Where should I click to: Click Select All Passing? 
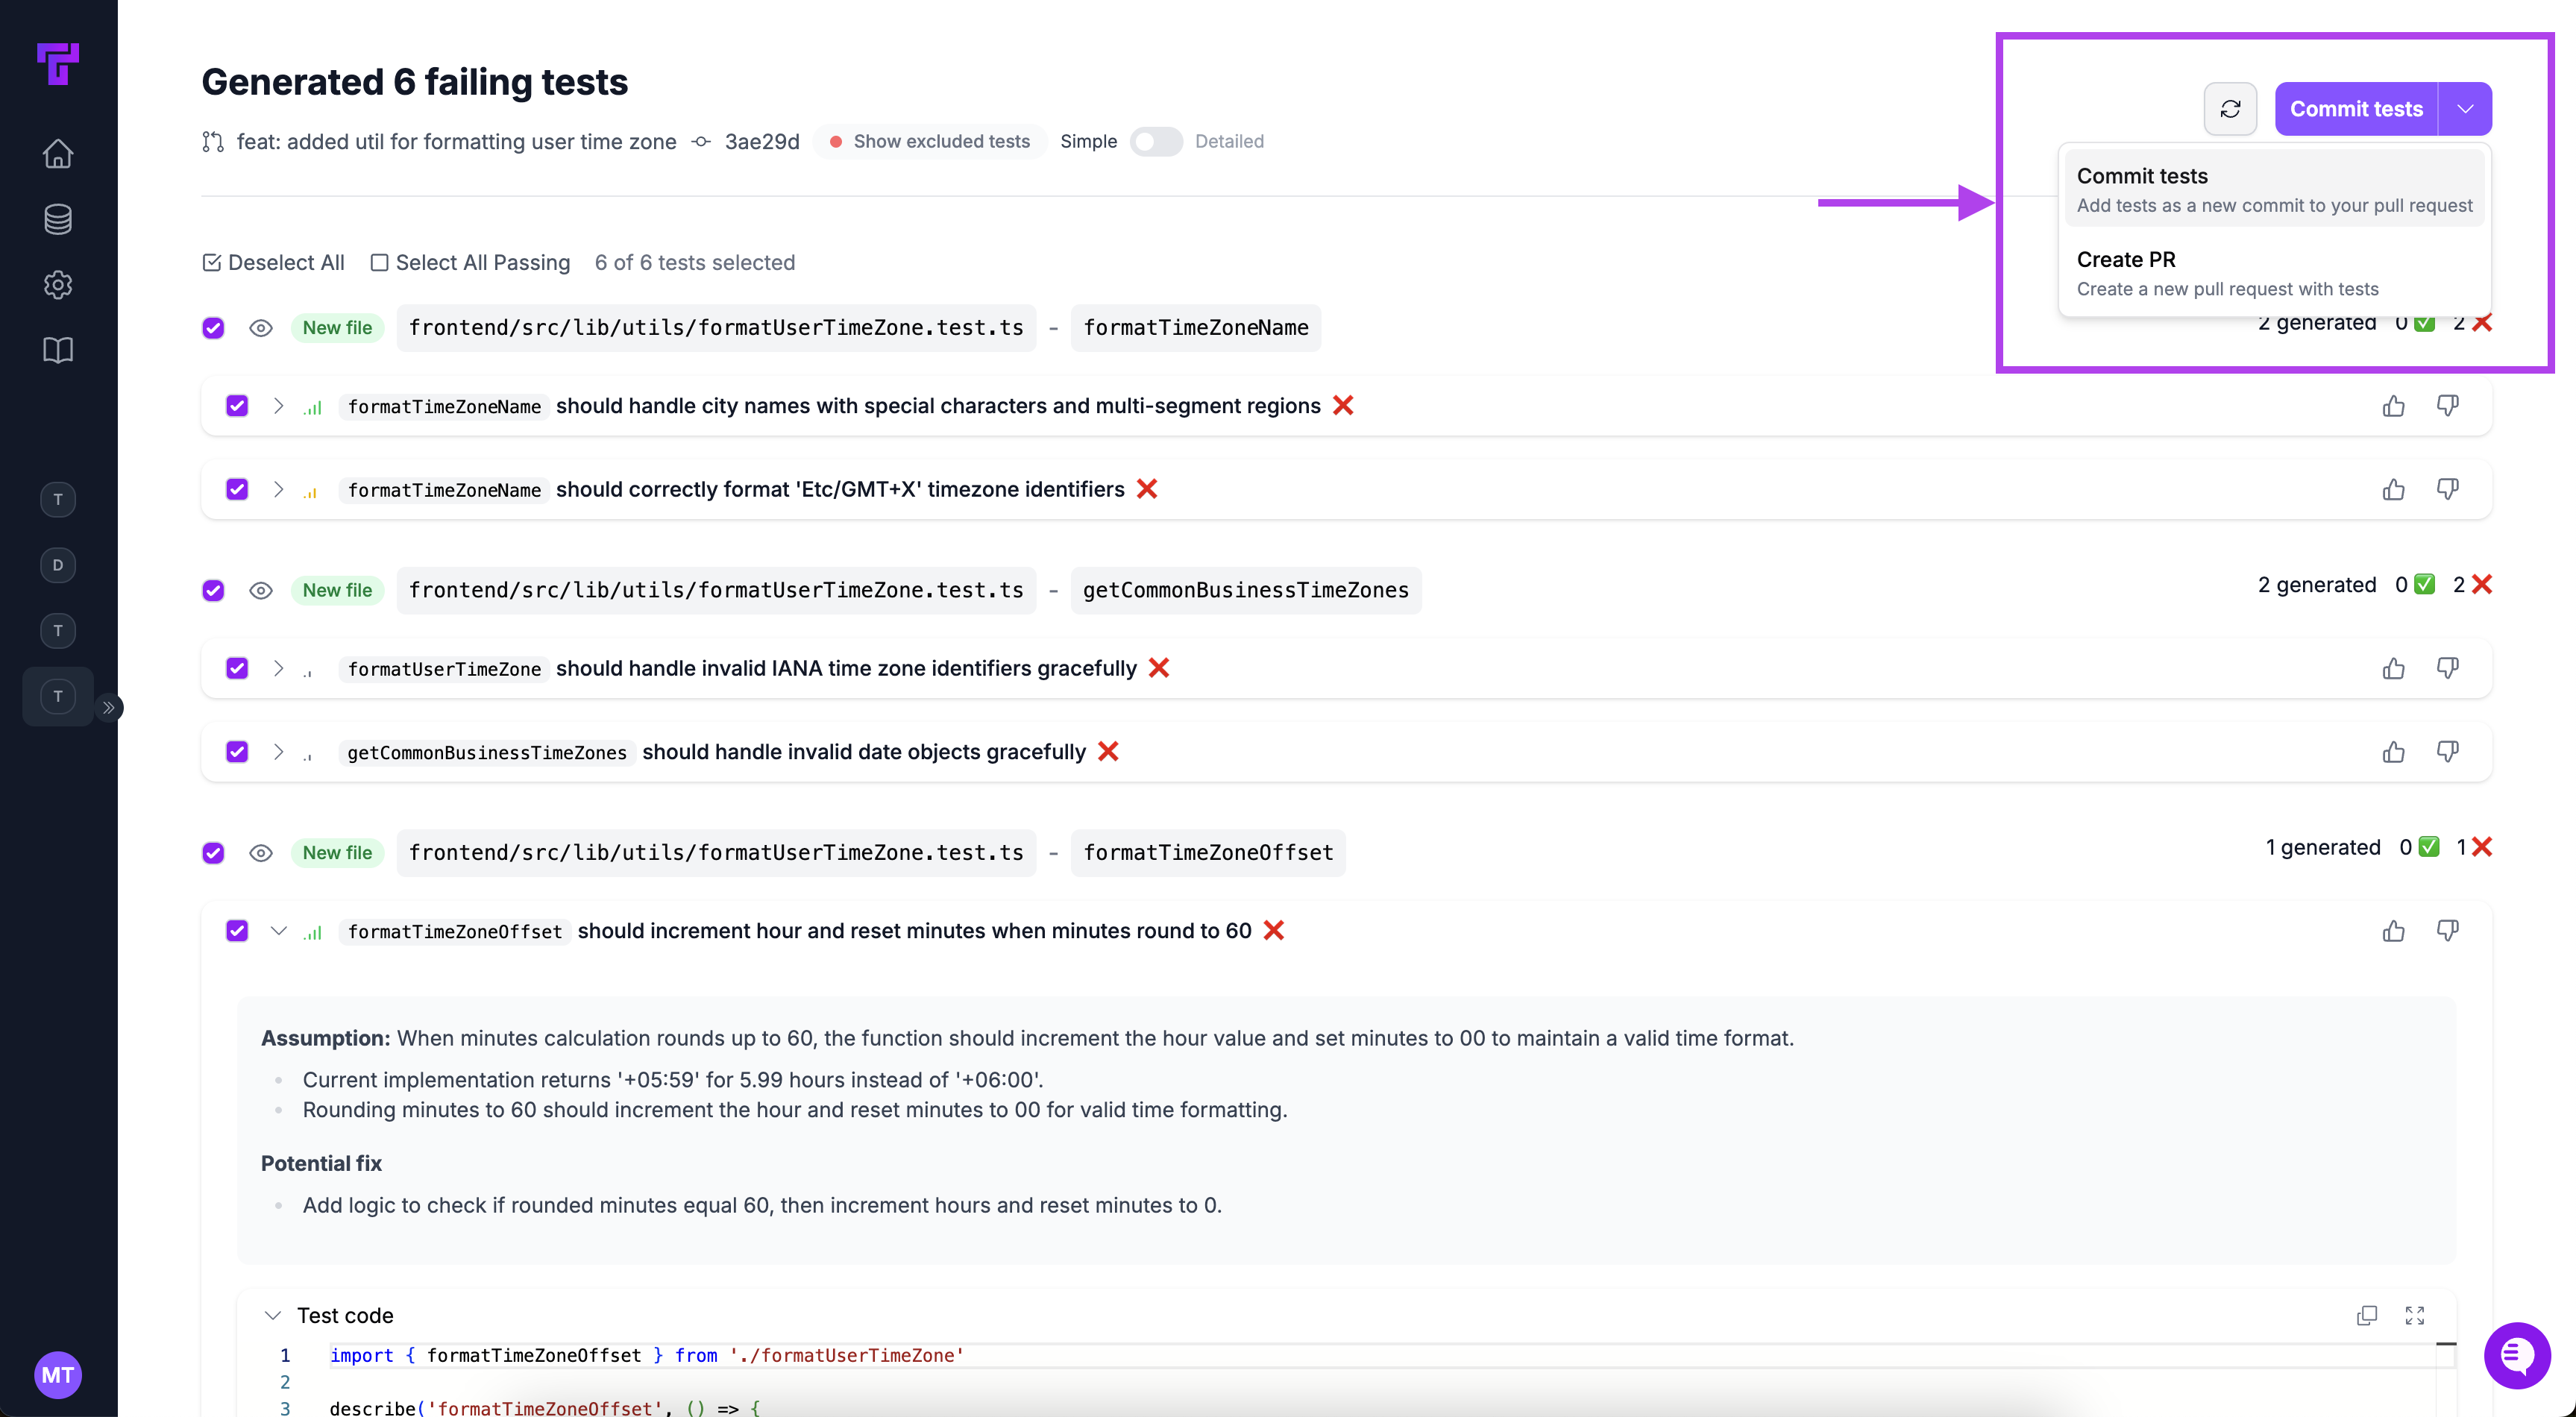click(x=470, y=262)
